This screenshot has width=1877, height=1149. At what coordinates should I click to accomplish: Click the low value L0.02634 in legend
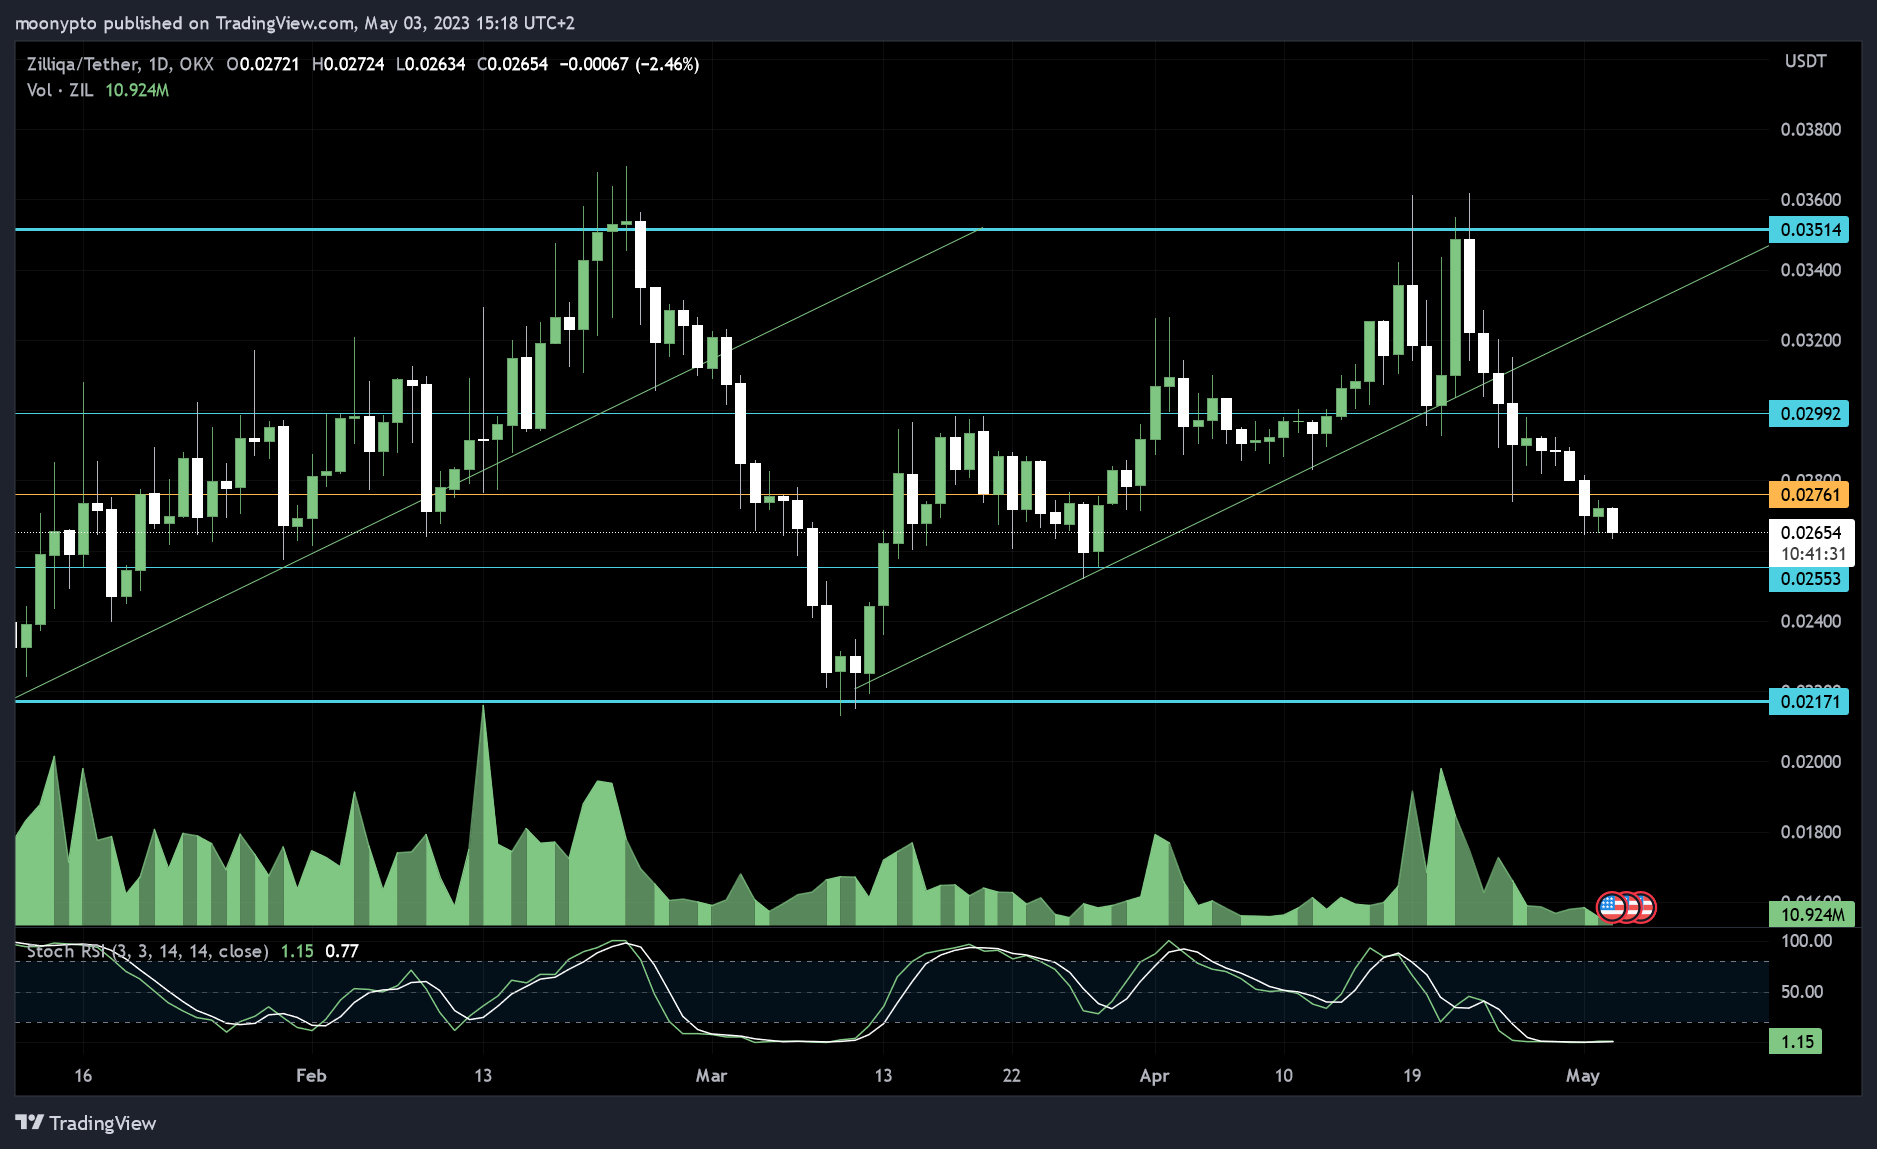point(431,64)
